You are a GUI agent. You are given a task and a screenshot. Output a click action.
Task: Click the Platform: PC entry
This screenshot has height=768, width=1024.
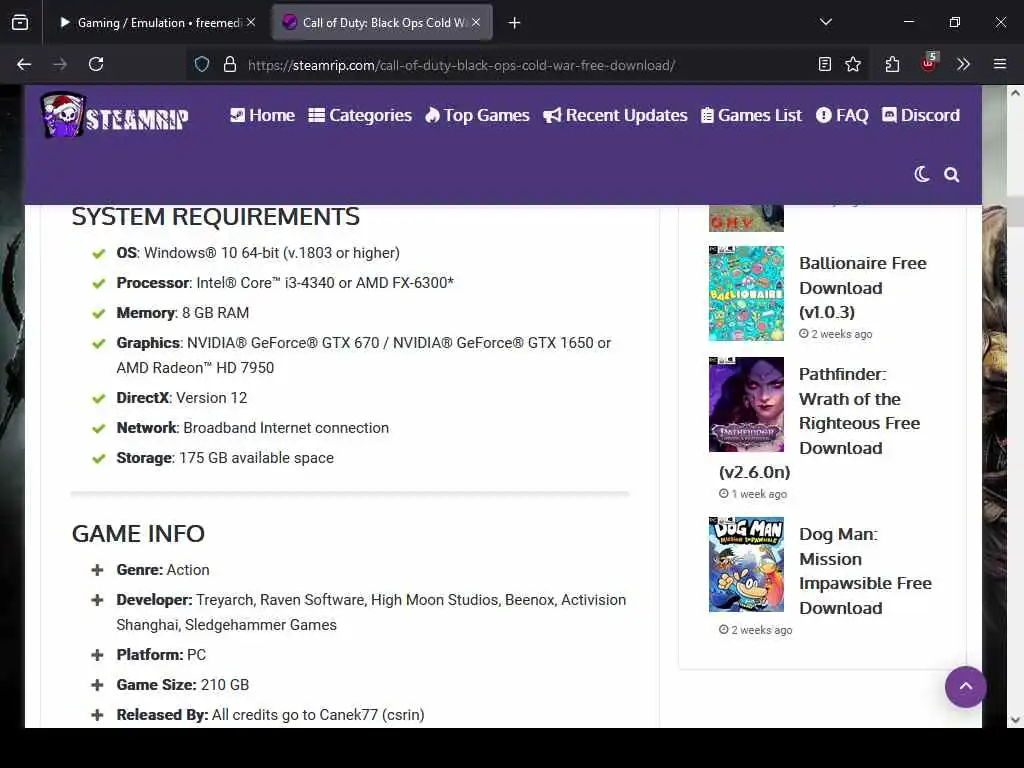click(x=161, y=654)
